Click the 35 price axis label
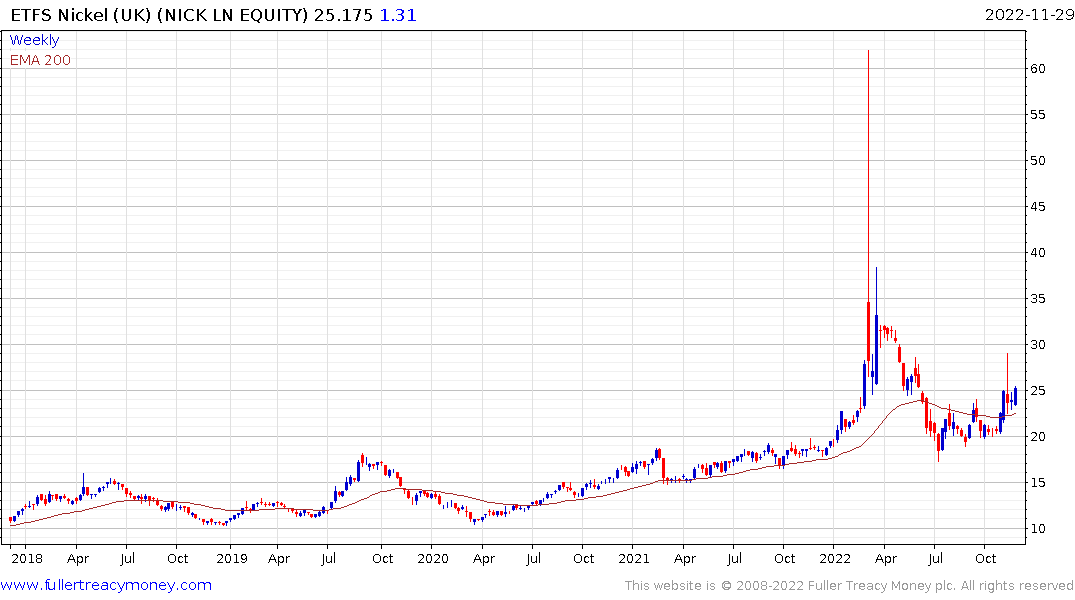The image size is (1075, 600). click(1037, 298)
